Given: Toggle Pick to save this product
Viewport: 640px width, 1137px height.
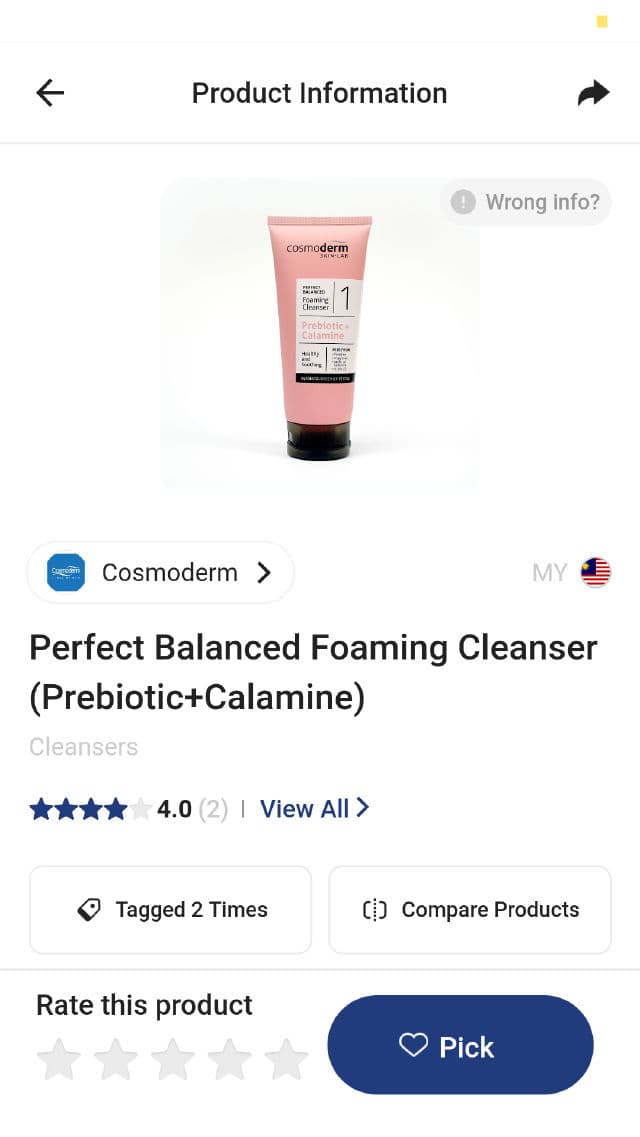Looking at the screenshot, I should coord(460,1045).
